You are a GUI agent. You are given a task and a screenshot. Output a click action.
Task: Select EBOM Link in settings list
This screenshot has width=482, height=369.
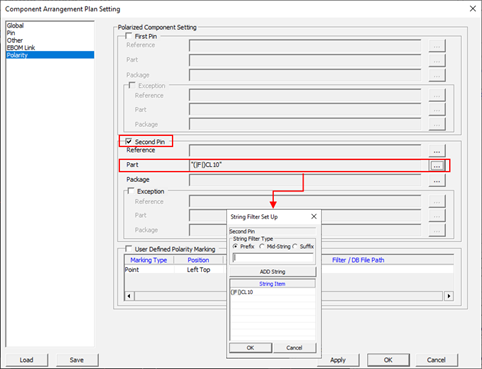[21, 48]
